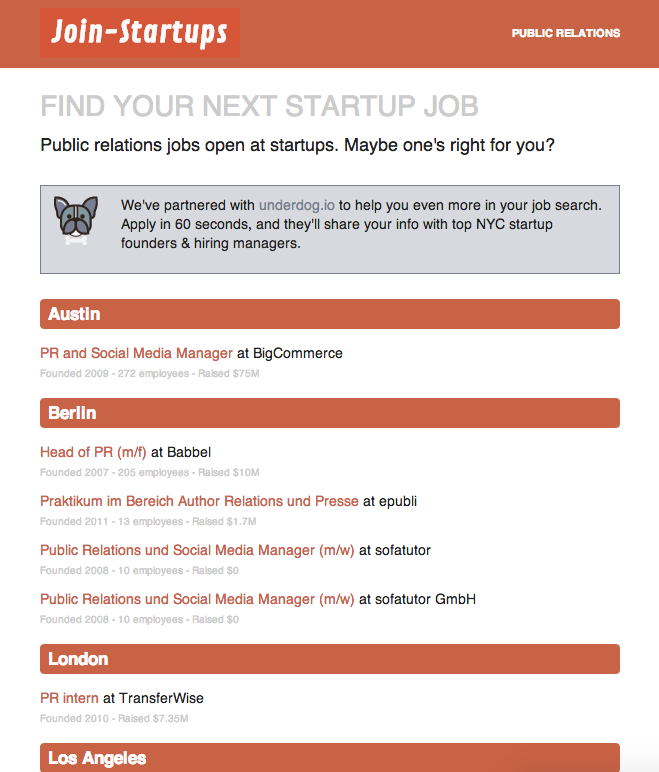This screenshot has width=659, height=772.
Task: Open the Public Relations menu item
Action: tap(565, 33)
